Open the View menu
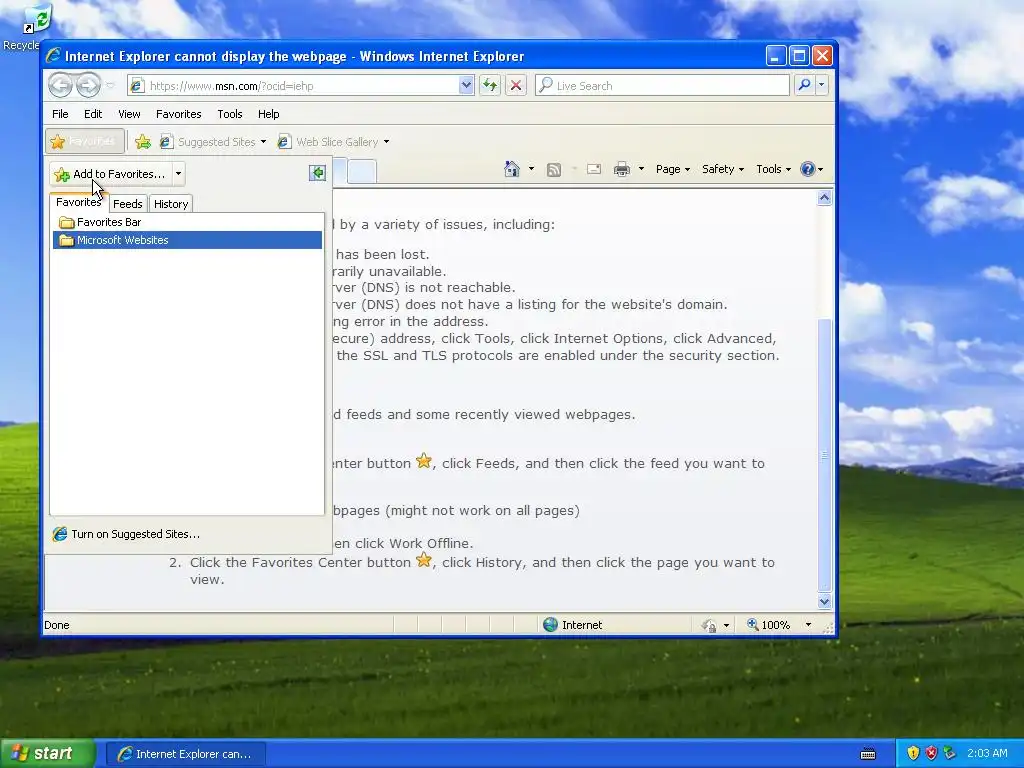The width and height of the screenshot is (1024, 768). tap(129, 114)
